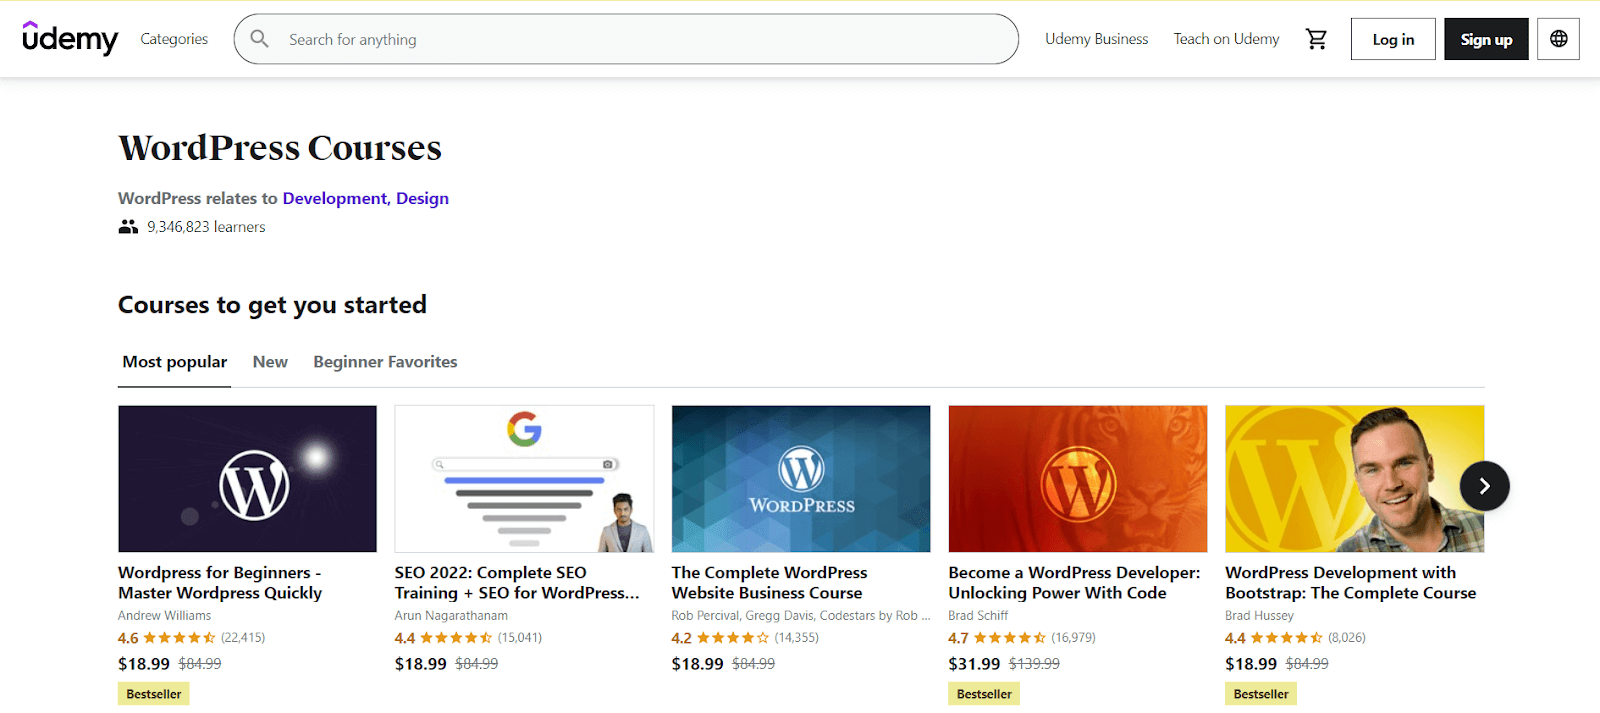Open The Complete WordPress Website Business thumbnail
Viewport: 1600px width, 713px height.
point(801,478)
